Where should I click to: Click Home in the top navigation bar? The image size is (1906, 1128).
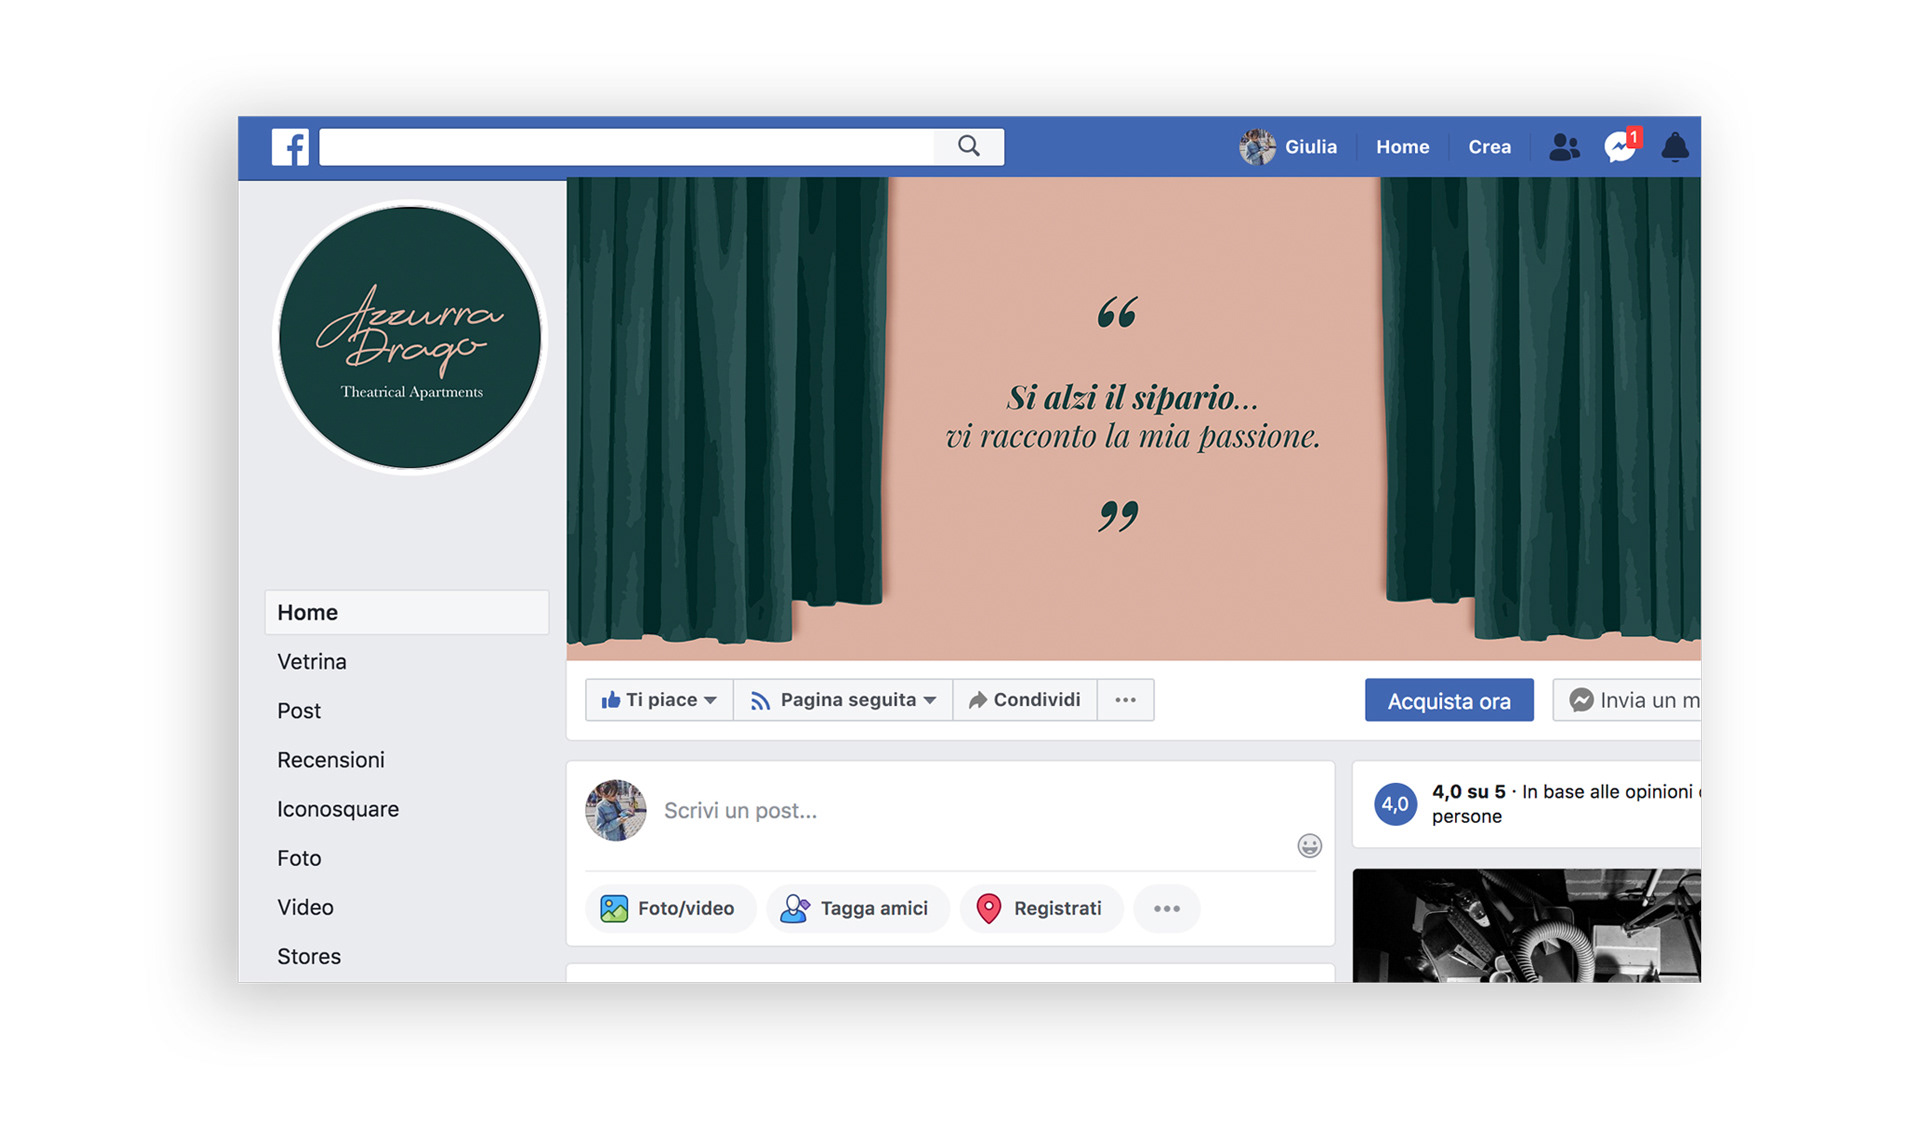pyautogui.click(x=1402, y=147)
